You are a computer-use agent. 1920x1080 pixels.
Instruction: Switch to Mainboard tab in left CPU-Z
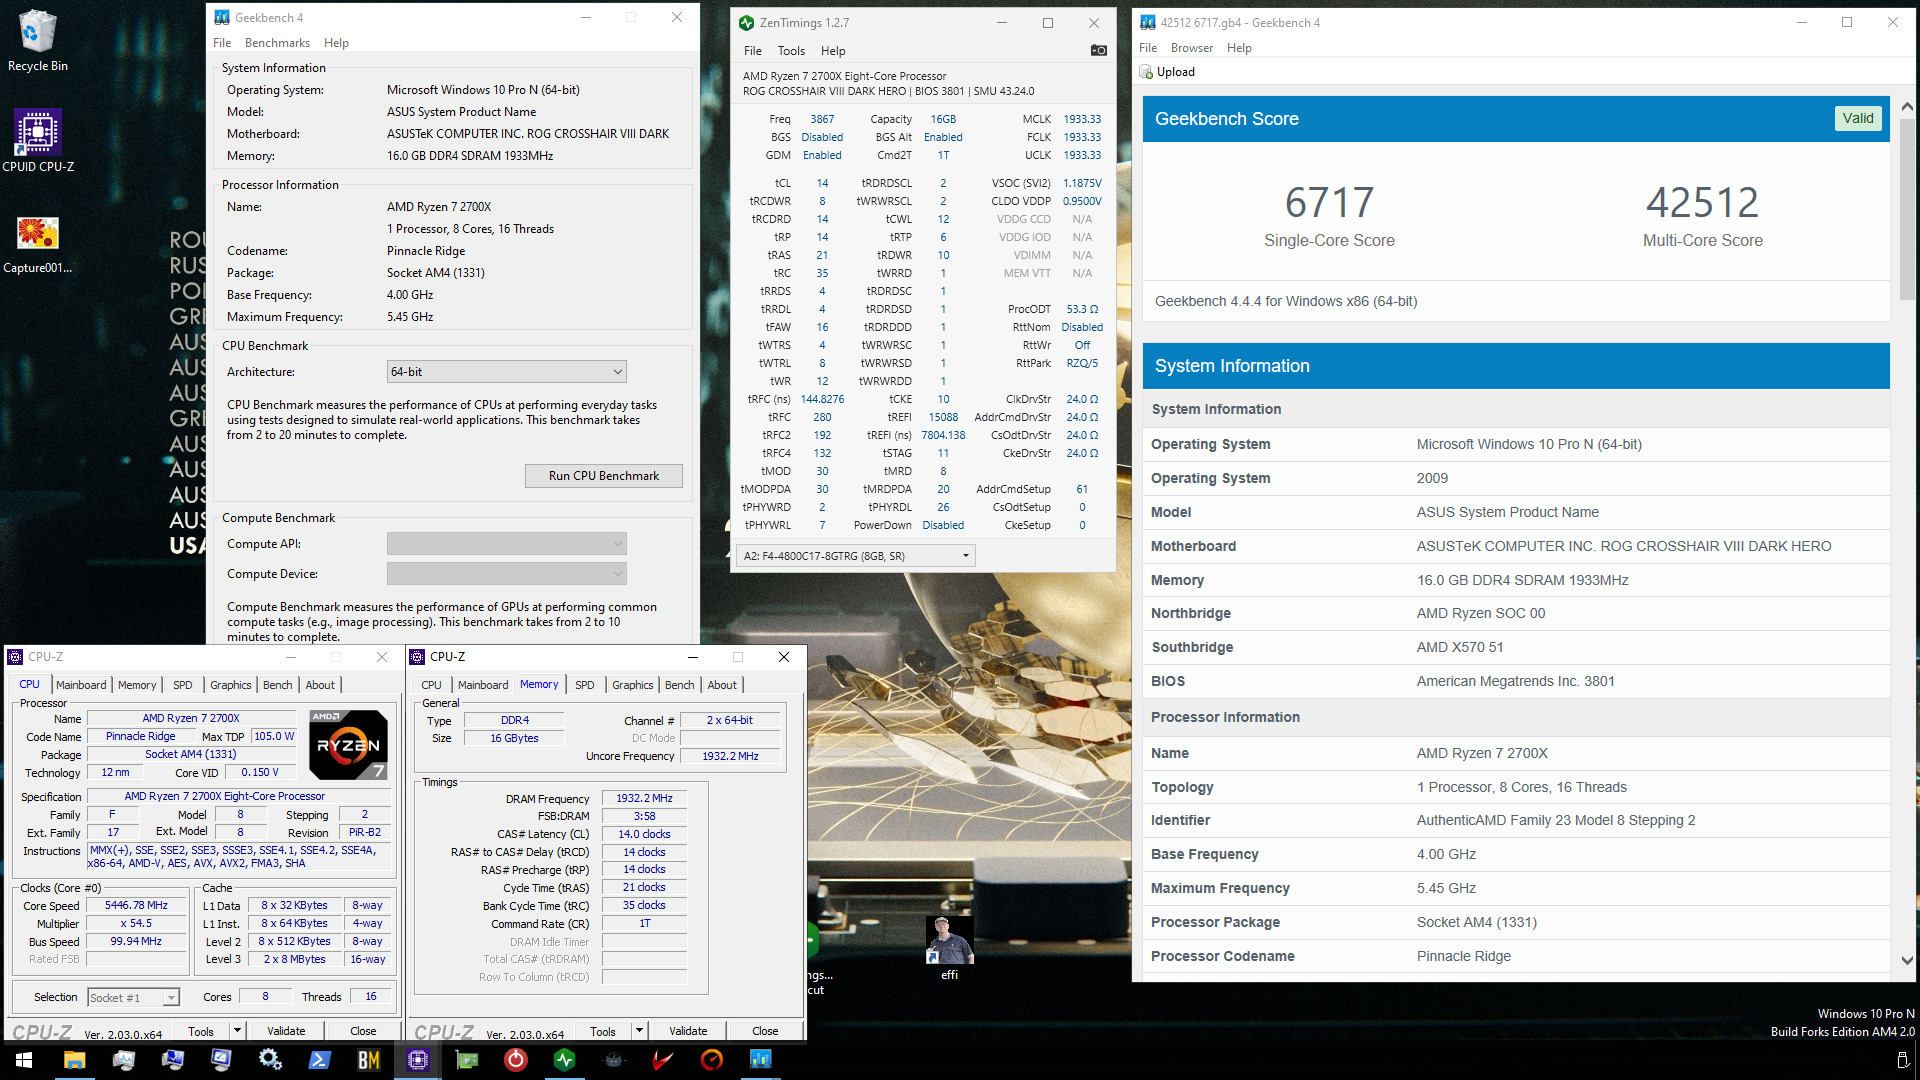(x=81, y=685)
